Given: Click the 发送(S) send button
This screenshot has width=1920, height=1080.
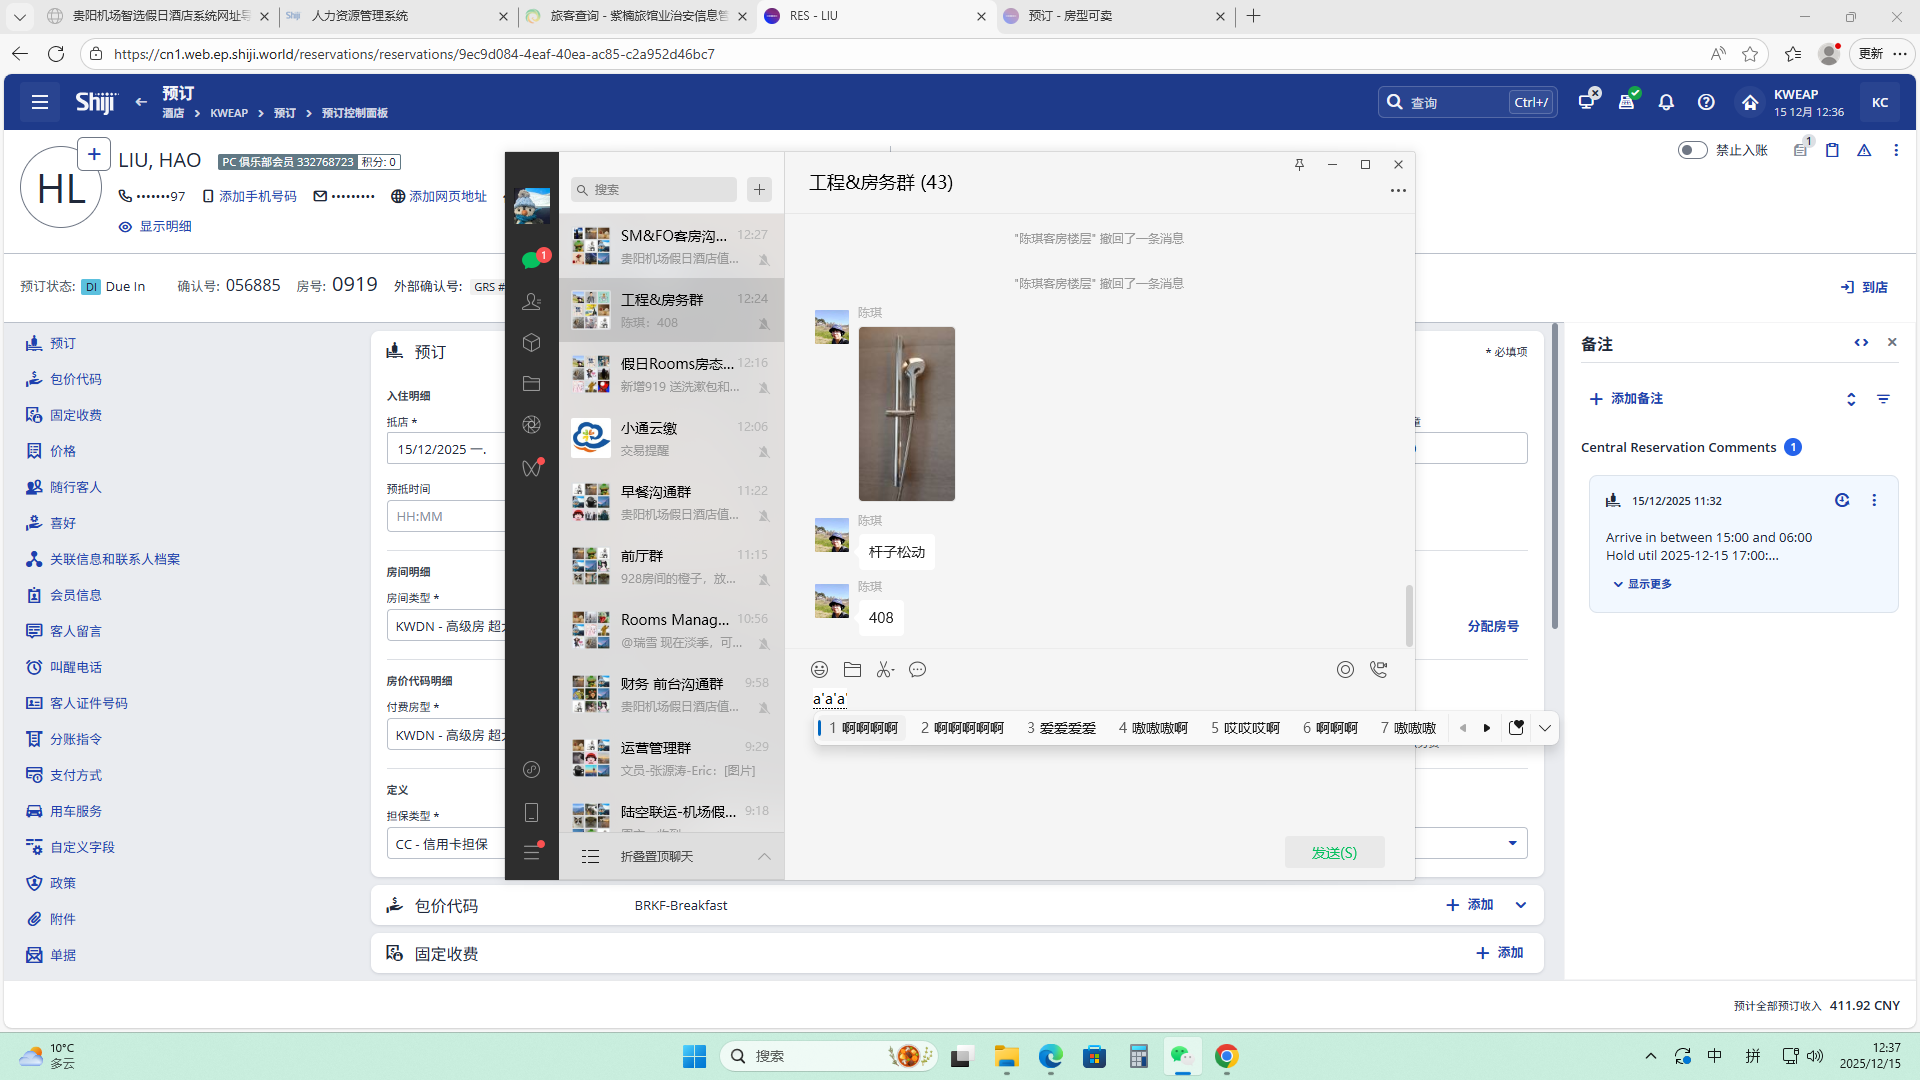Looking at the screenshot, I should point(1334,853).
